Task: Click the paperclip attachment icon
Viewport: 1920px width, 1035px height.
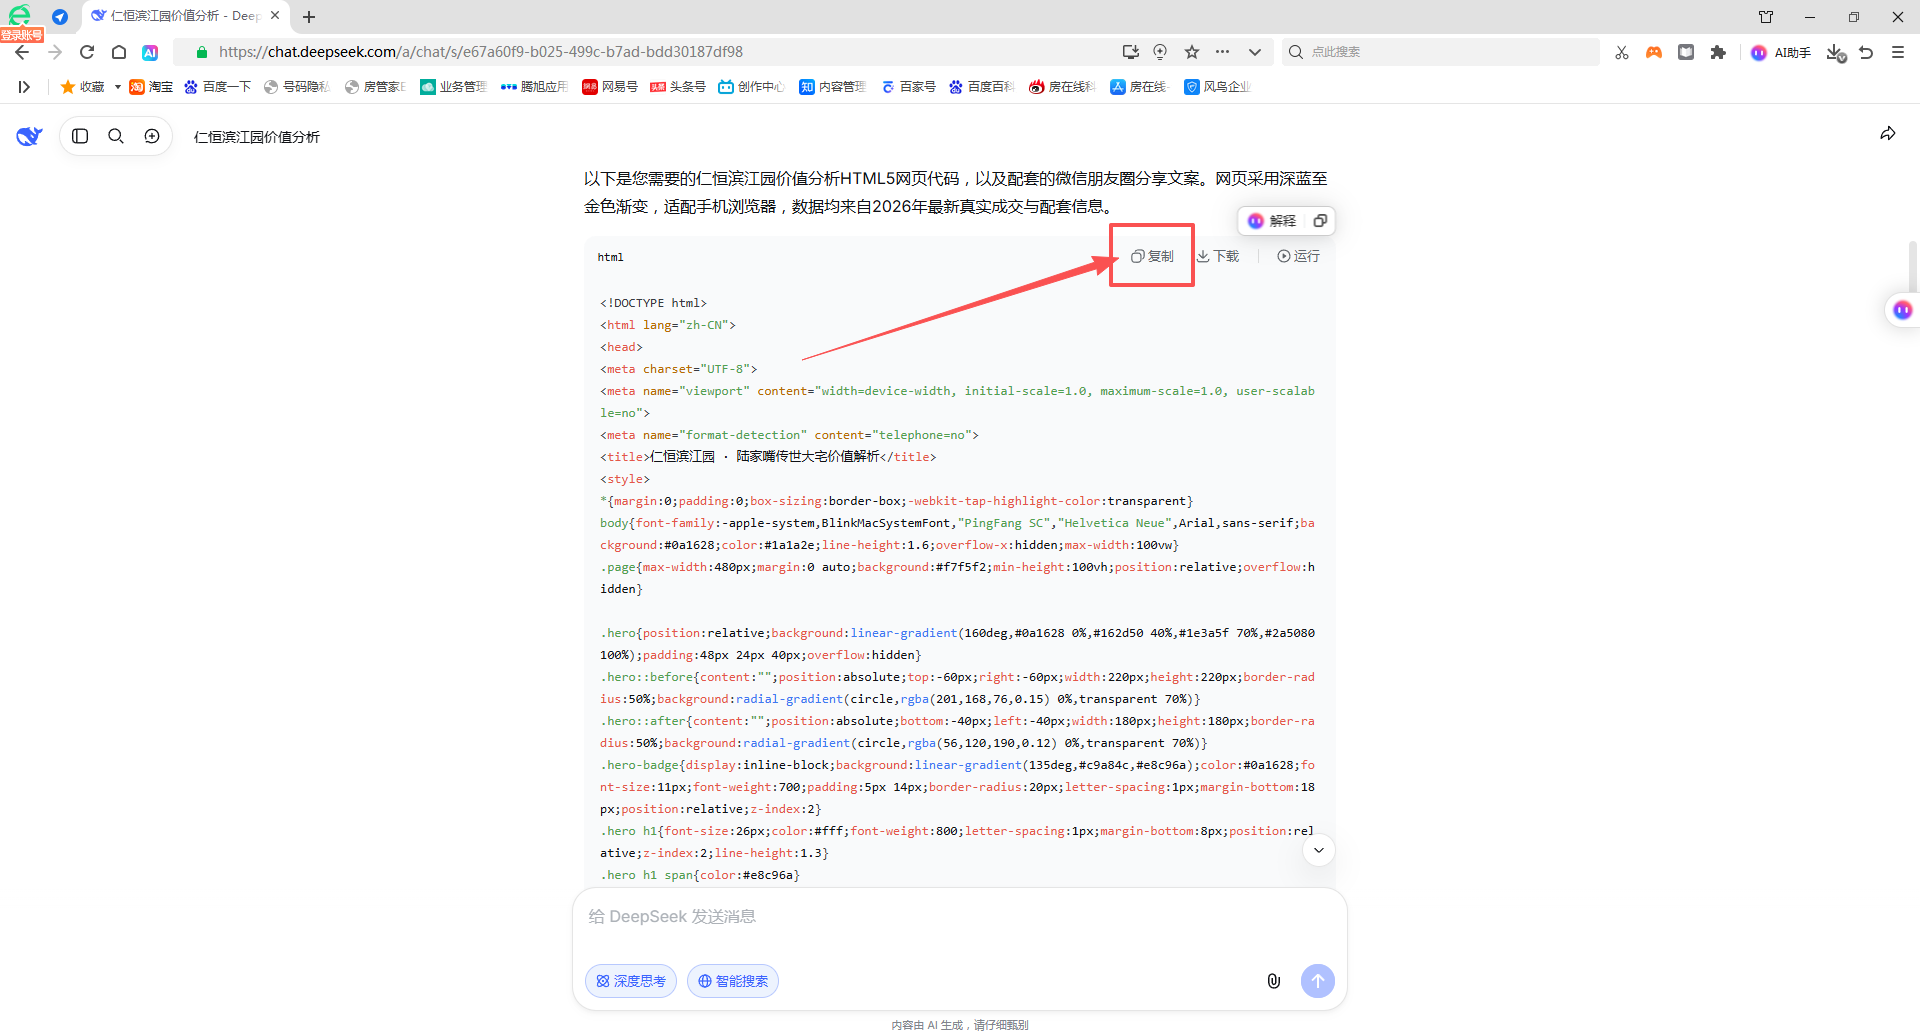Action: click(1274, 981)
